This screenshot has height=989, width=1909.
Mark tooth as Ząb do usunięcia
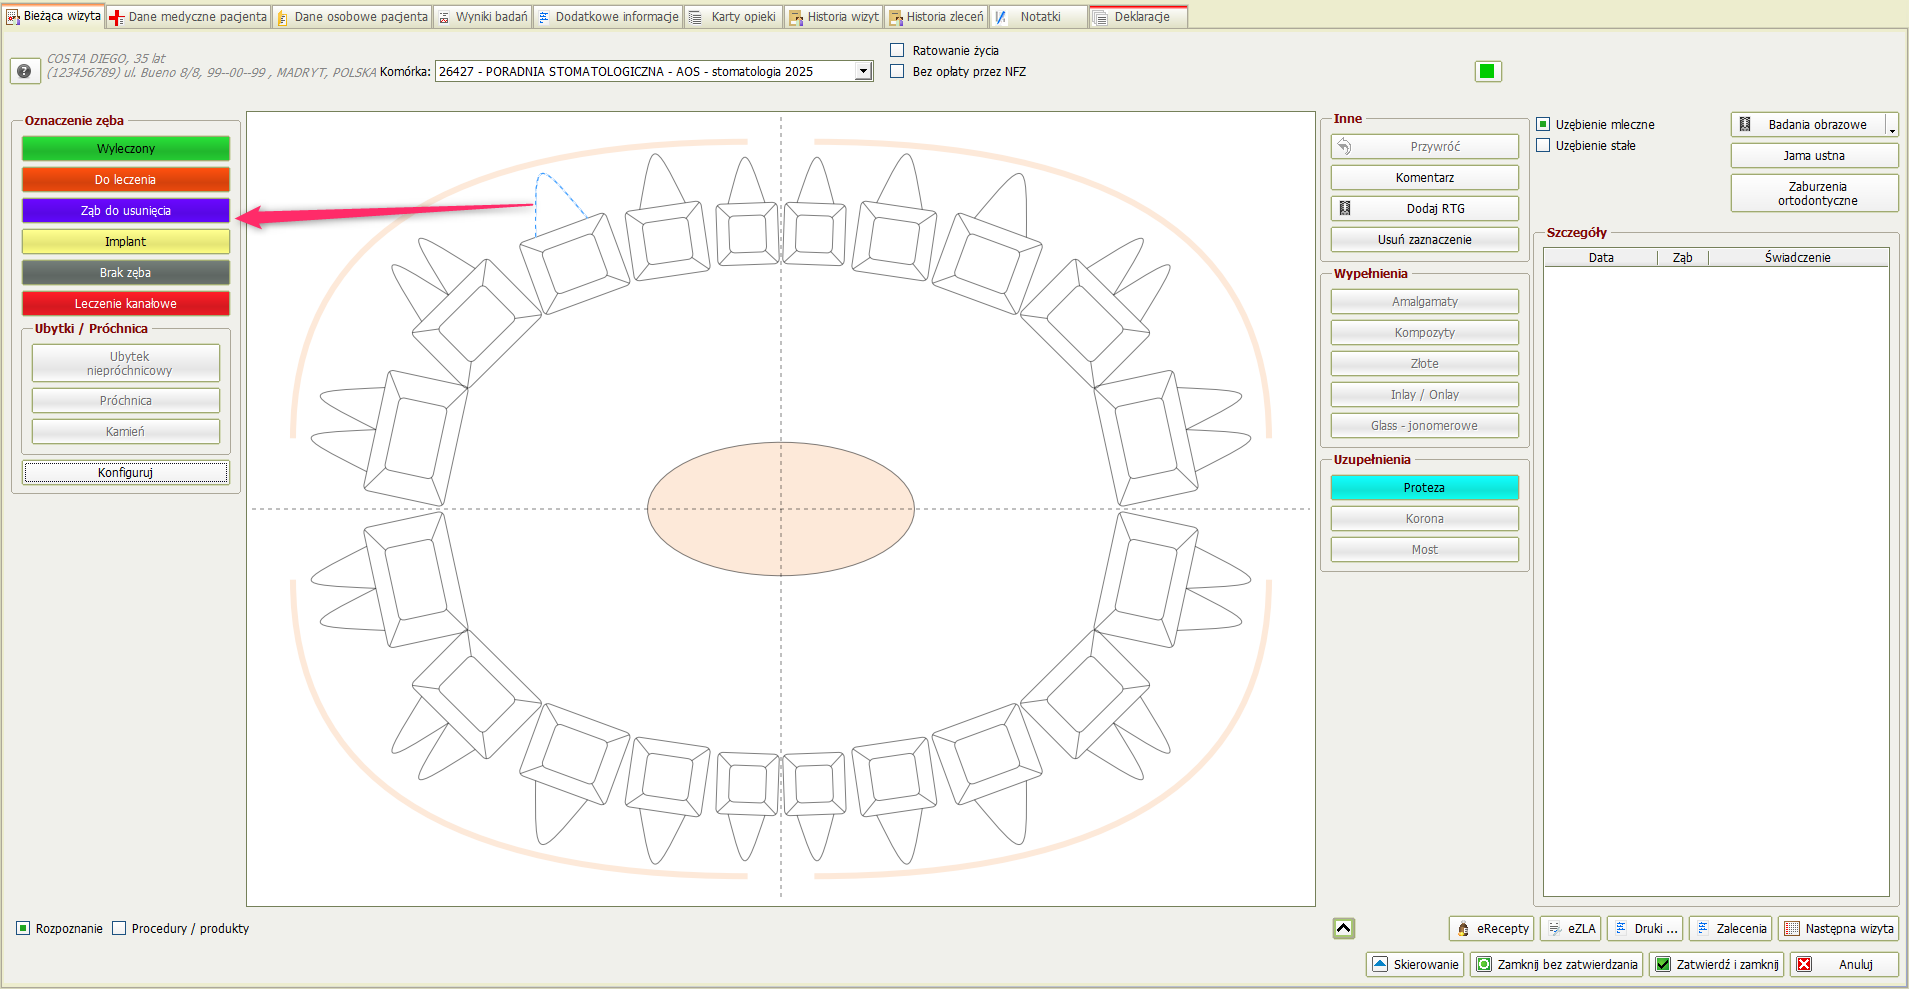coord(126,210)
